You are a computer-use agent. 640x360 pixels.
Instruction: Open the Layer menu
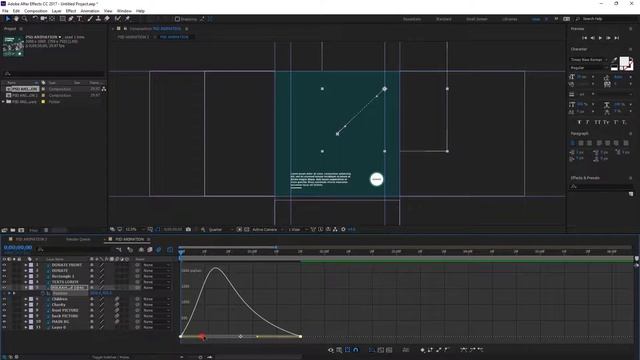pyautogui.click(x=57, y=11)
